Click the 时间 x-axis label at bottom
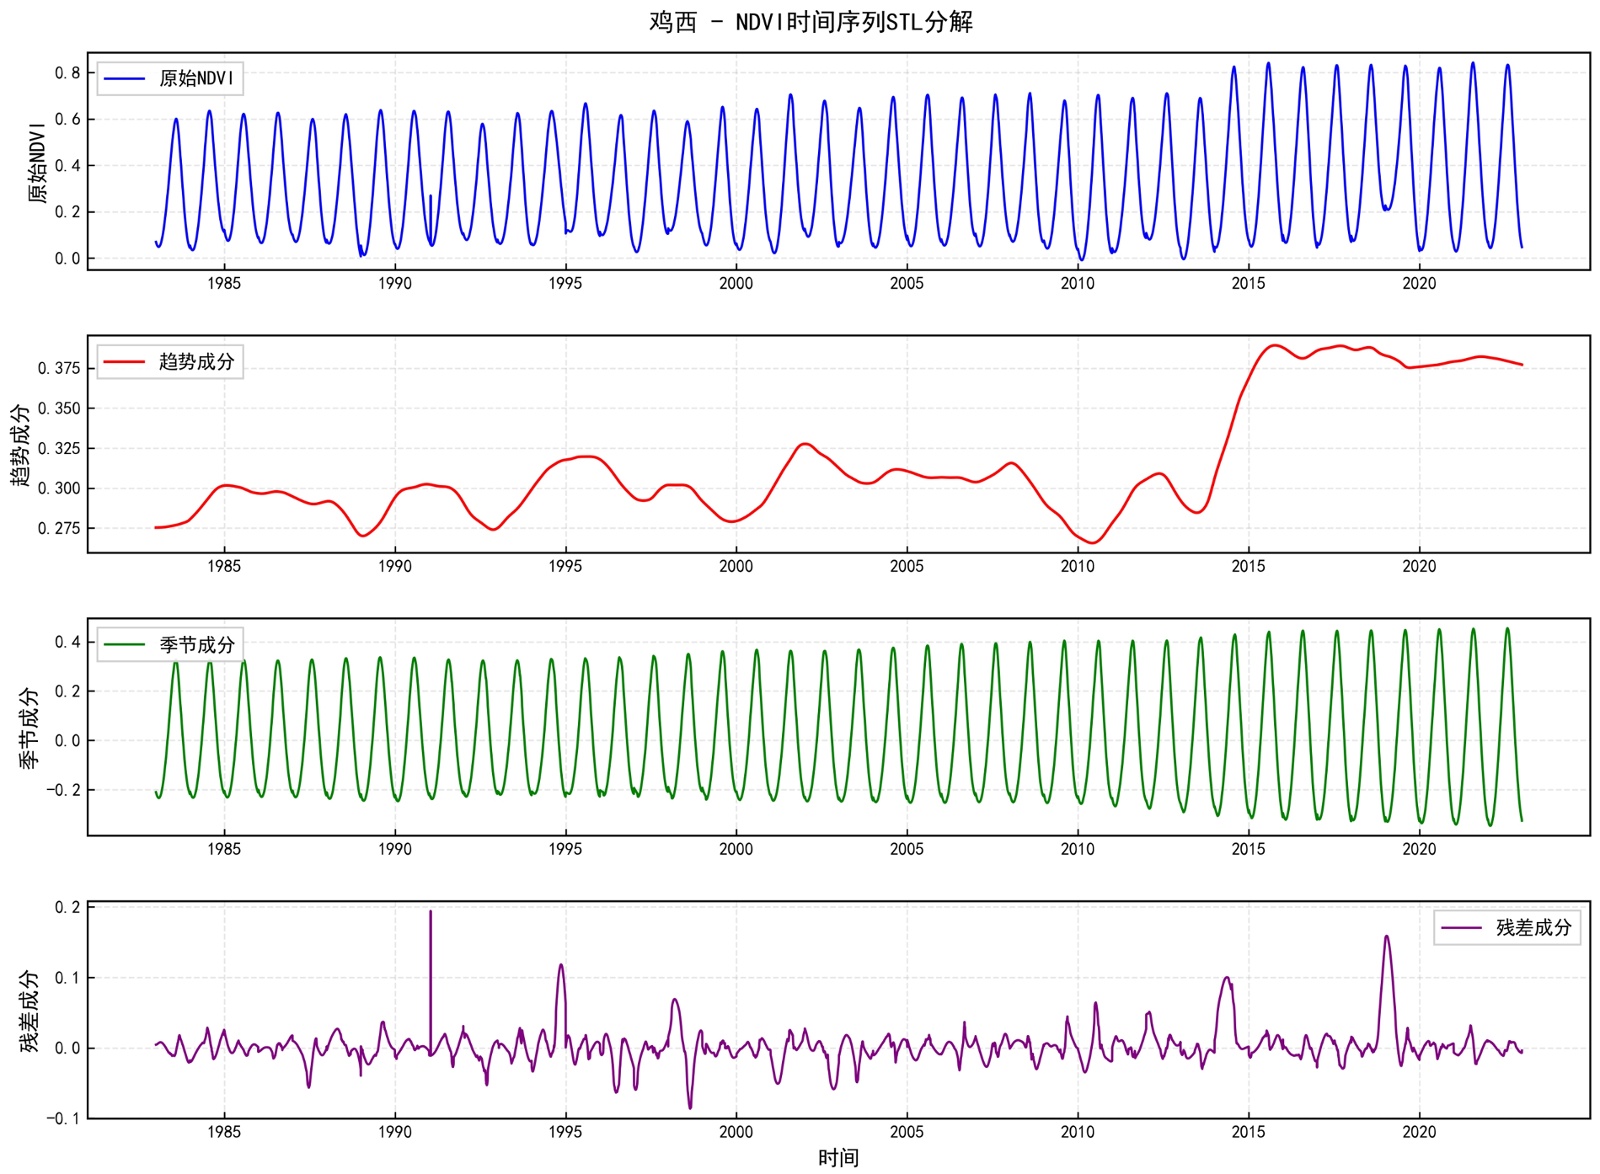The height and width of the screenshot is (1174, 1600). [x=838, y=1158]
